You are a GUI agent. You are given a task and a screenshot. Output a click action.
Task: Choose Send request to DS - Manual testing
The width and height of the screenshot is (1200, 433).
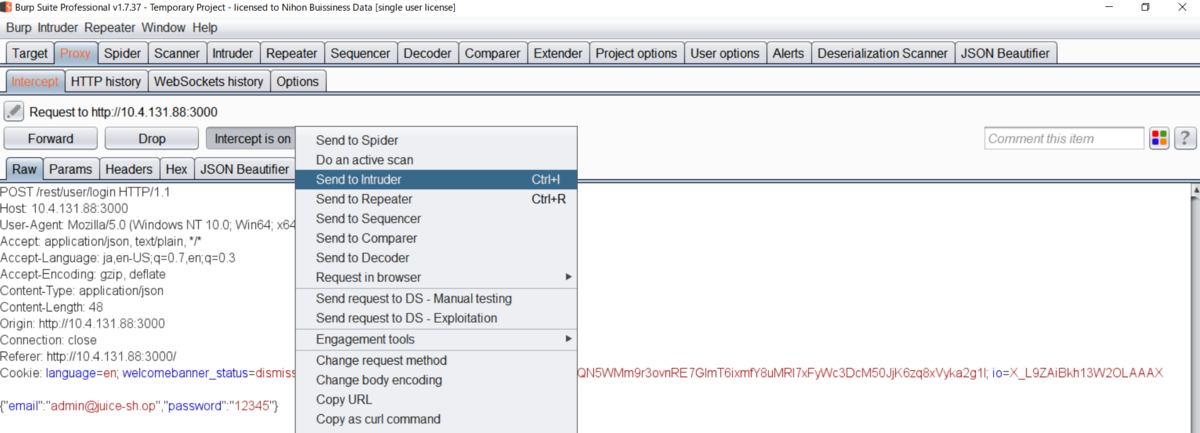(x=436, y=298)
